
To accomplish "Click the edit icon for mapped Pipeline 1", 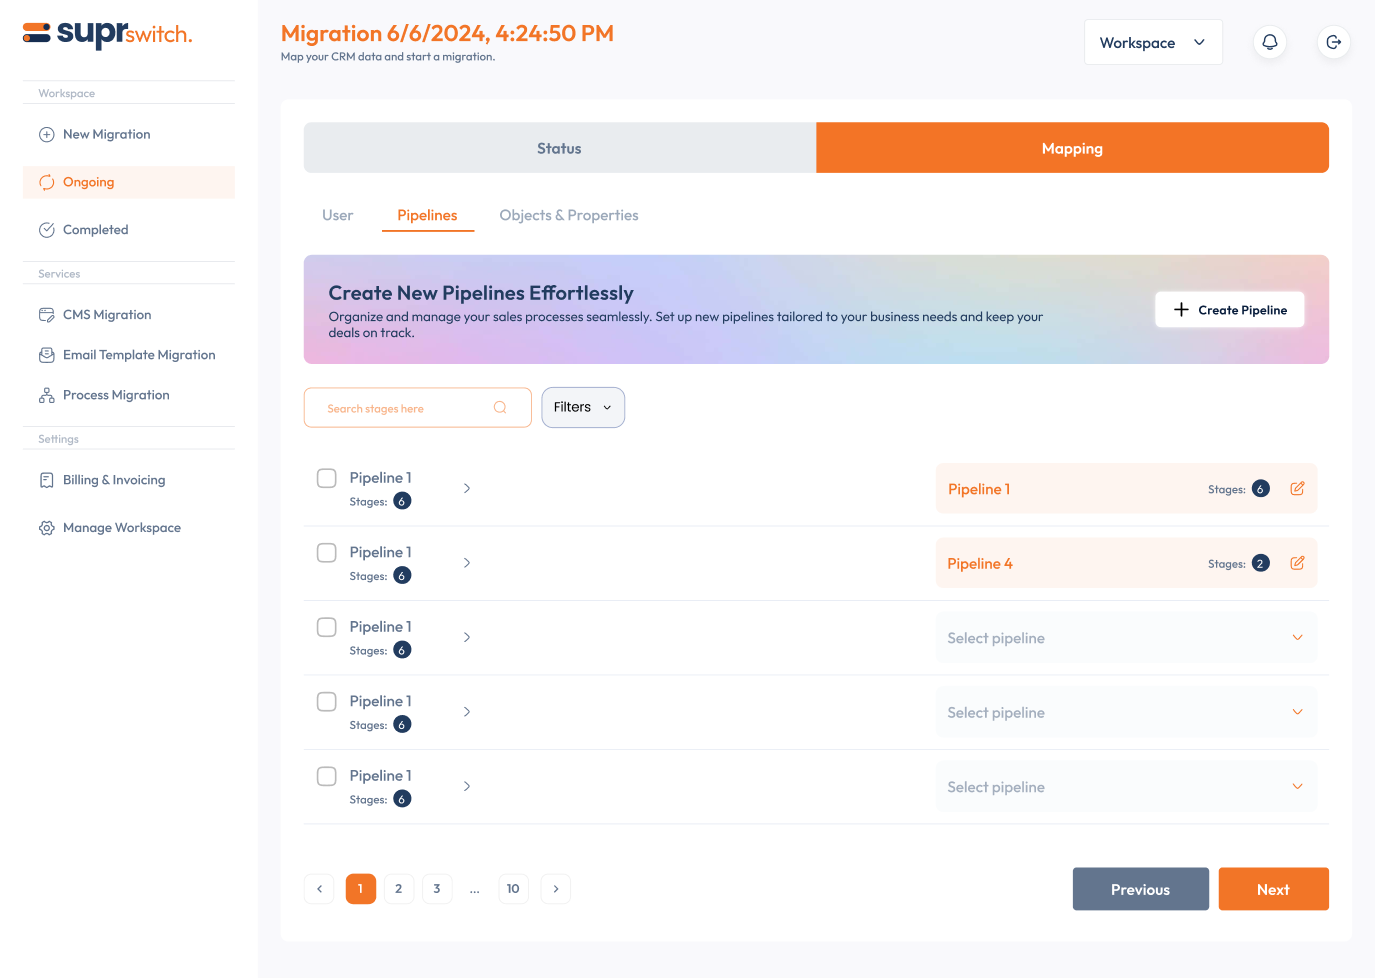I will (1297, 489).
